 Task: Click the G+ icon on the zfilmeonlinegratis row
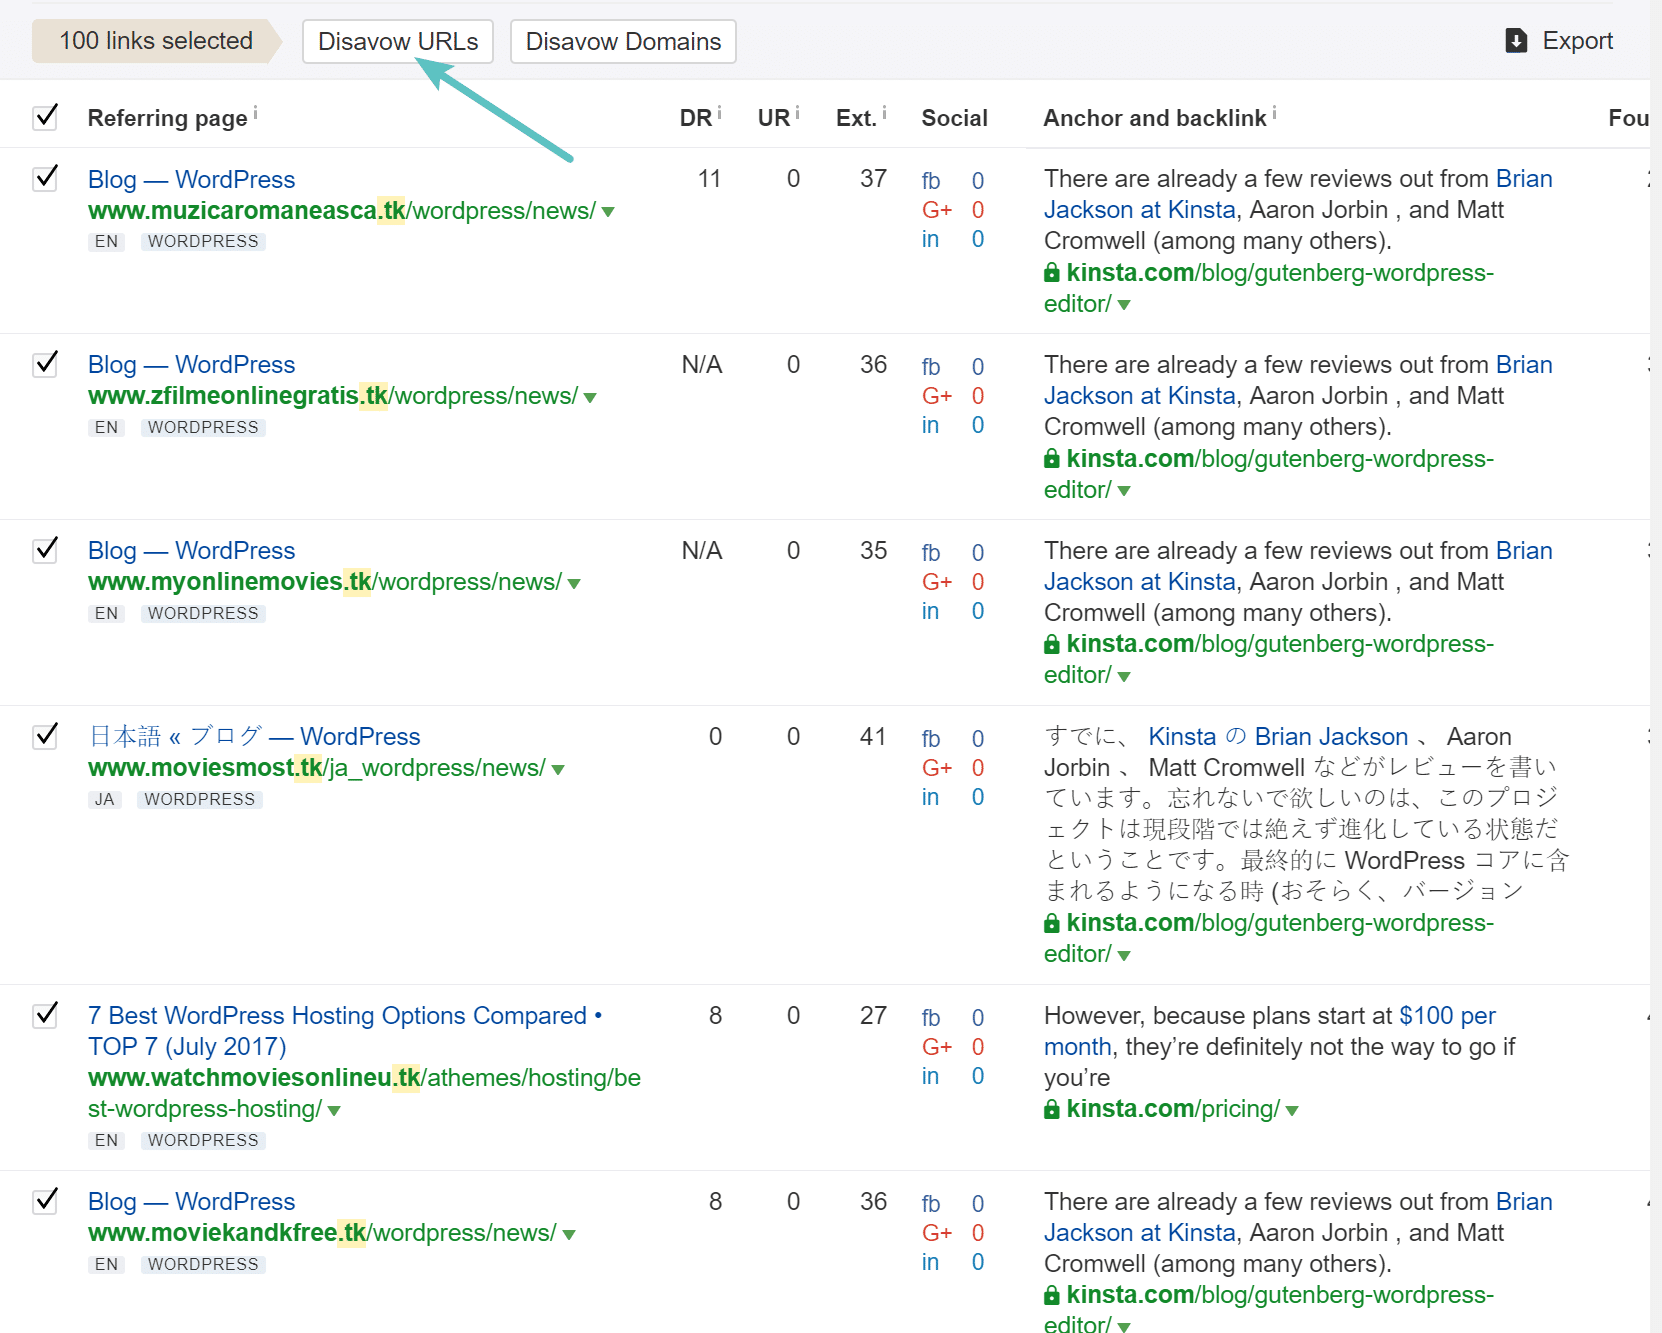point(937,396)
